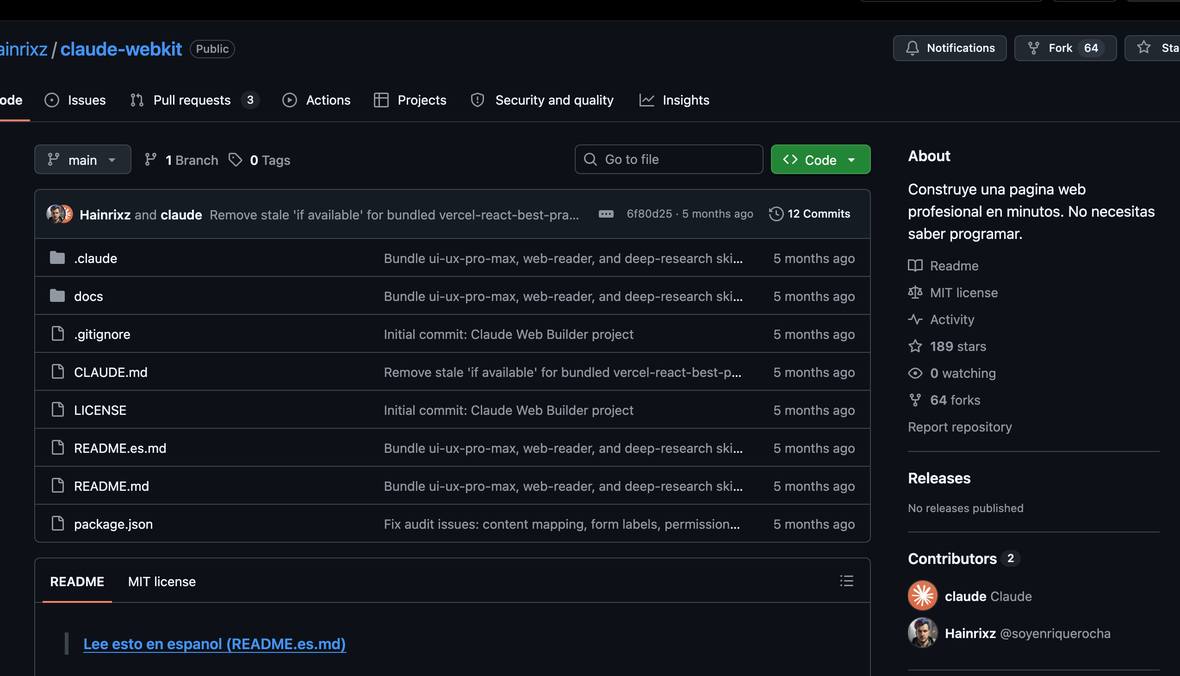Click the Notifications bell icon
The width and height of the screenshot is (1180, 676).
pyautogui.click(x=912, y=48)
